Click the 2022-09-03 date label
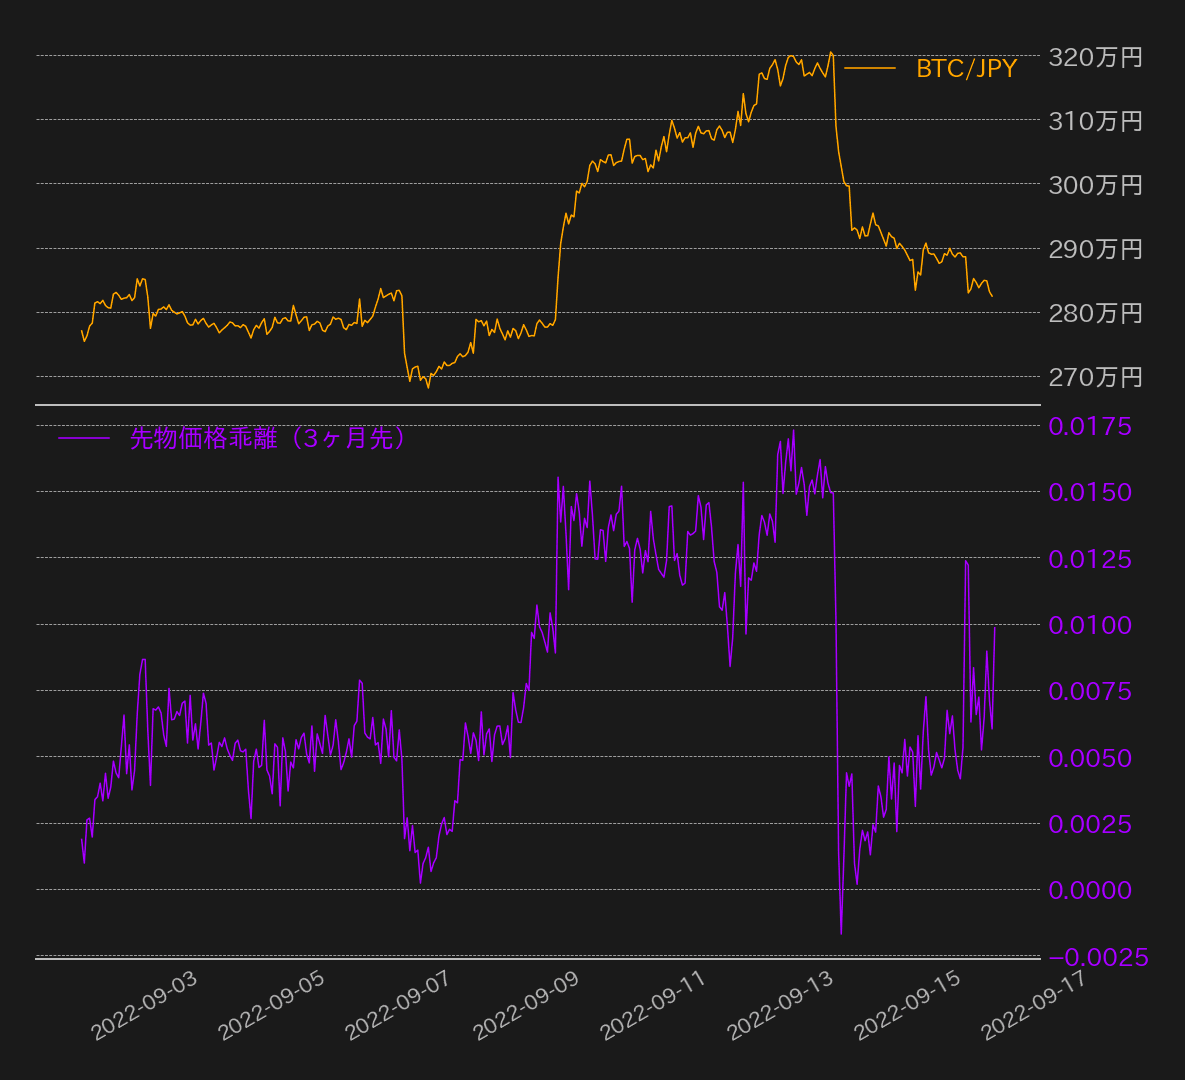This screenshot has width=1185, height=1080. point(145,1005)
